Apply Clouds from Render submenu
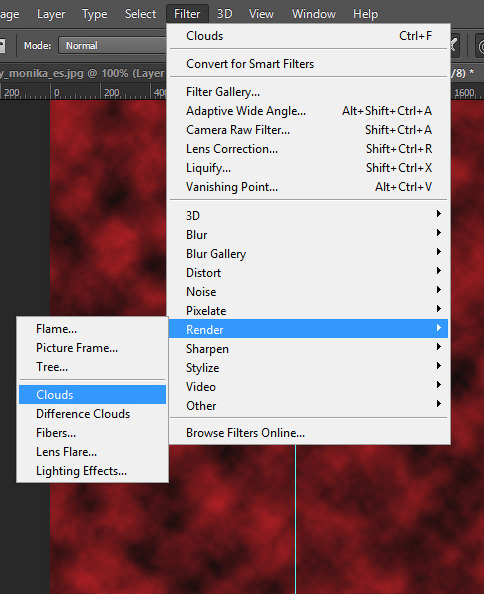The height and width of the screenshot is (594, 484). [x=92, y=395]
